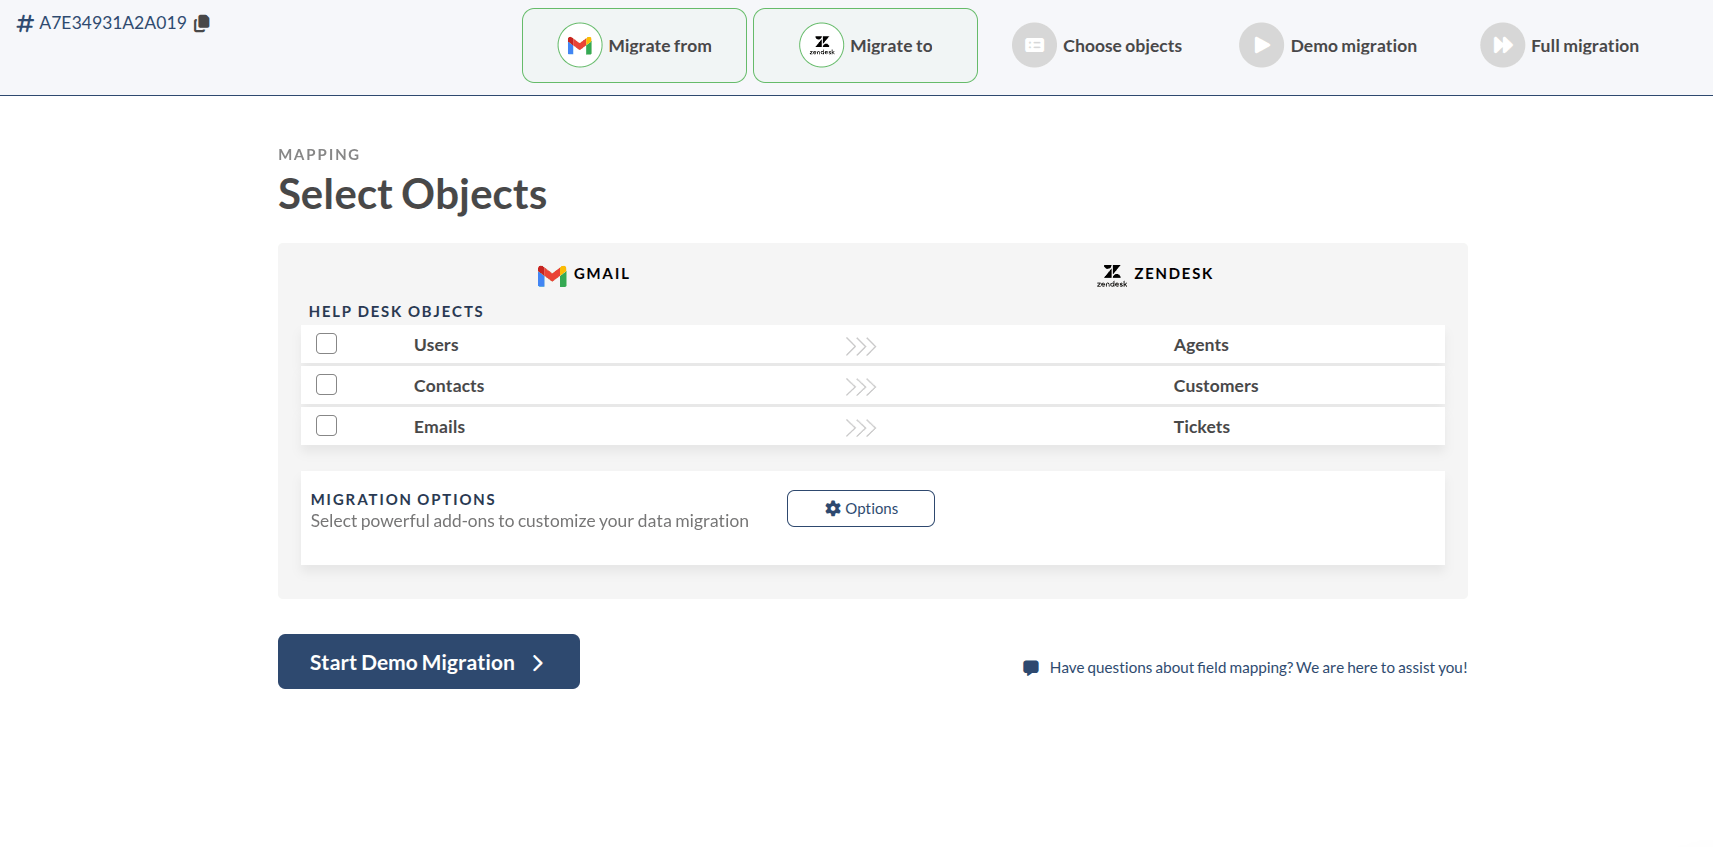
Task: Click the Tickets target label
Action: 1202,427
